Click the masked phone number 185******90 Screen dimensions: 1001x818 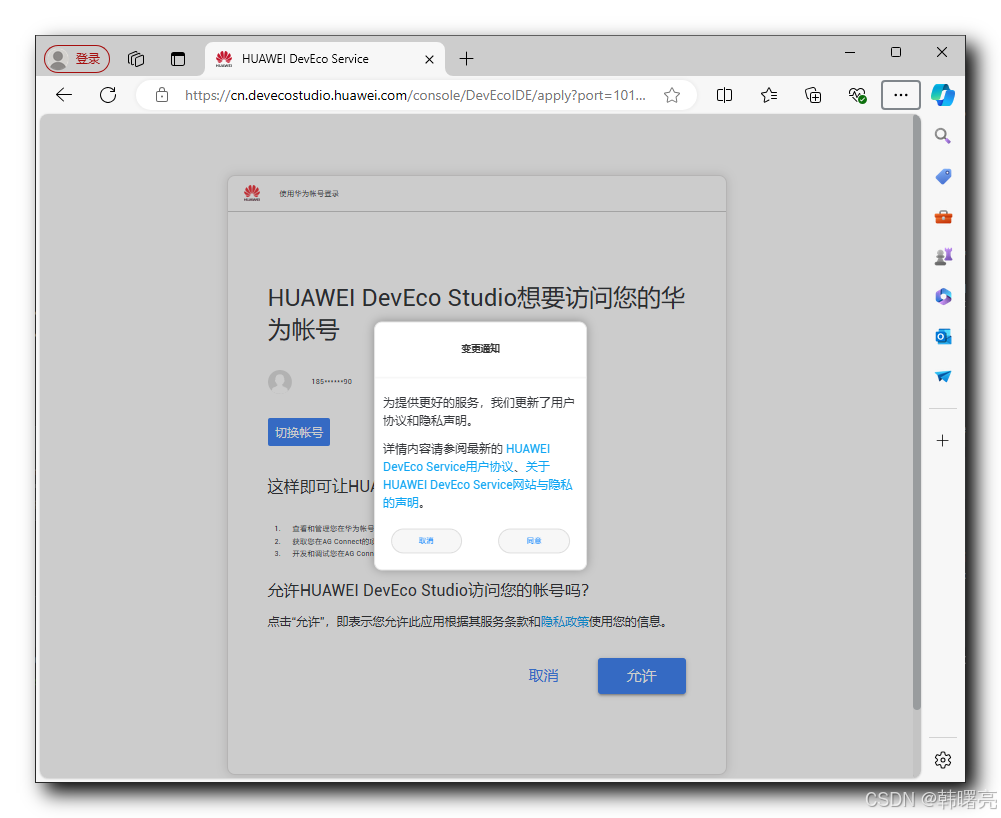(331, 382)
